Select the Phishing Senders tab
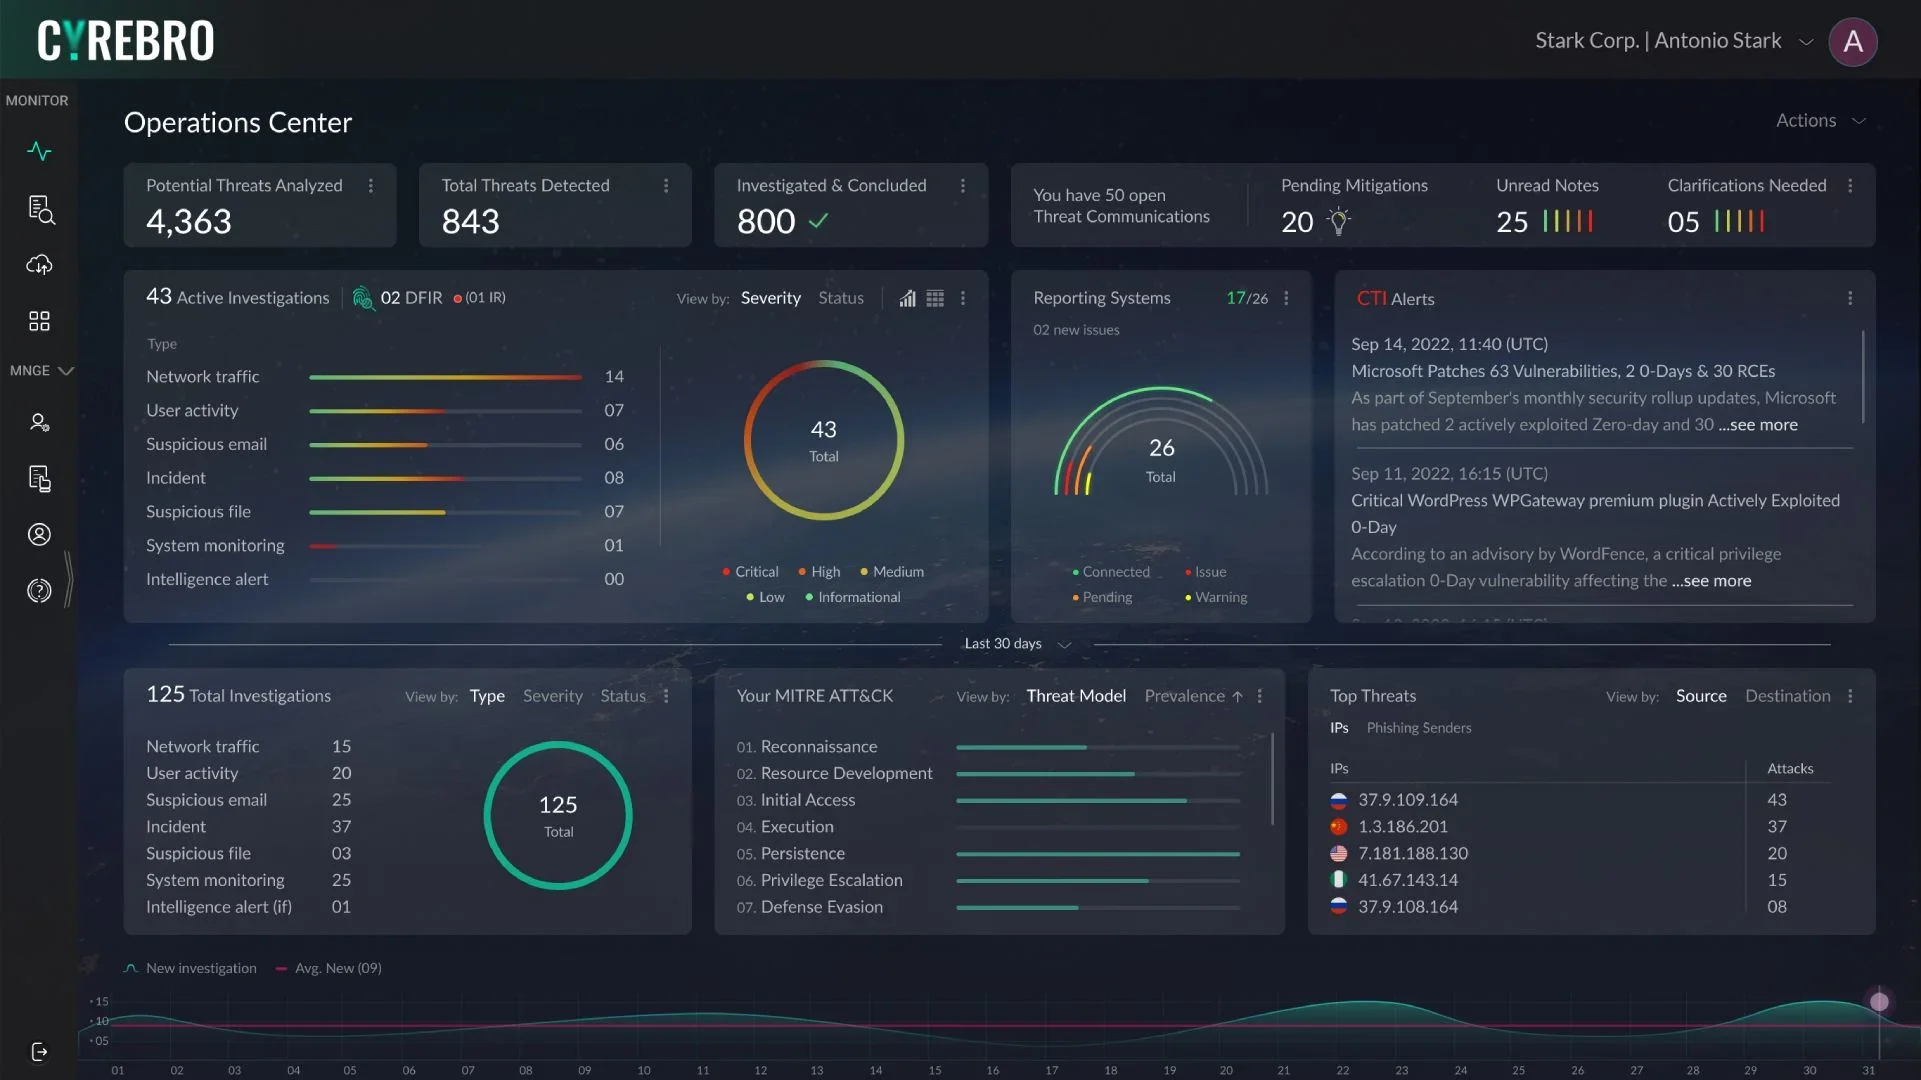The height and width of the screenshot is (1080, 1921). 1418,728
